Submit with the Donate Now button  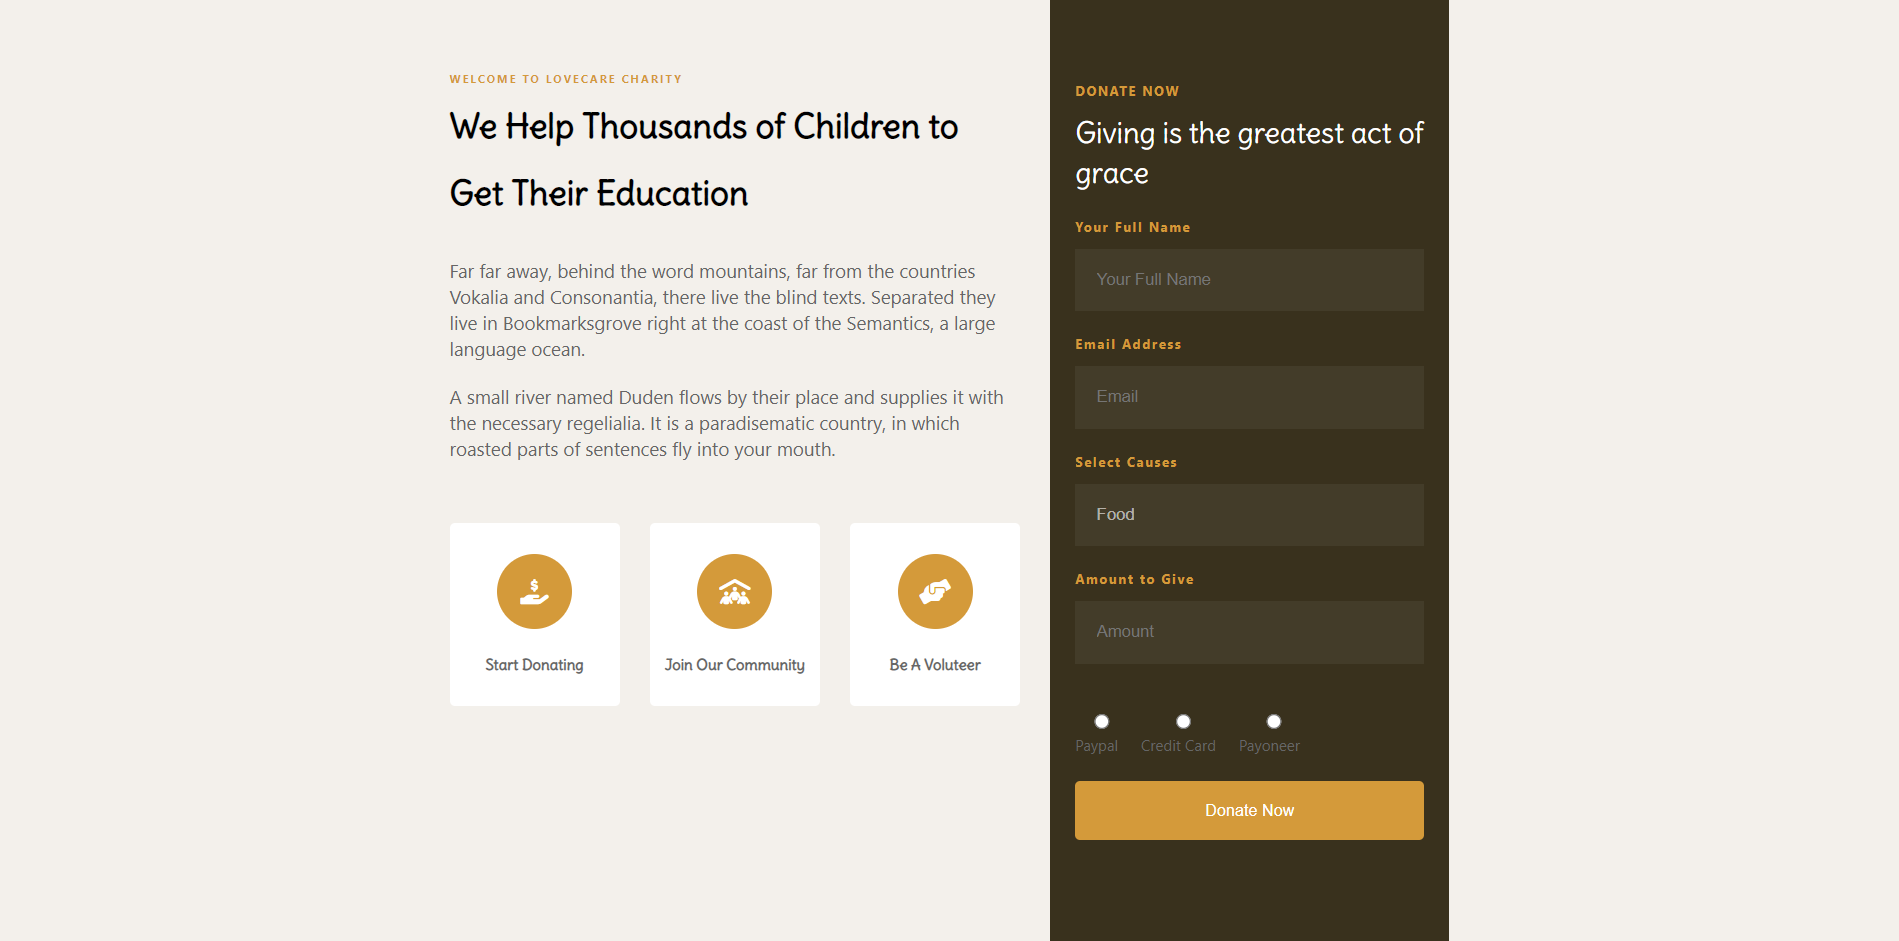pyautogui.click(x=1249, y=810)
